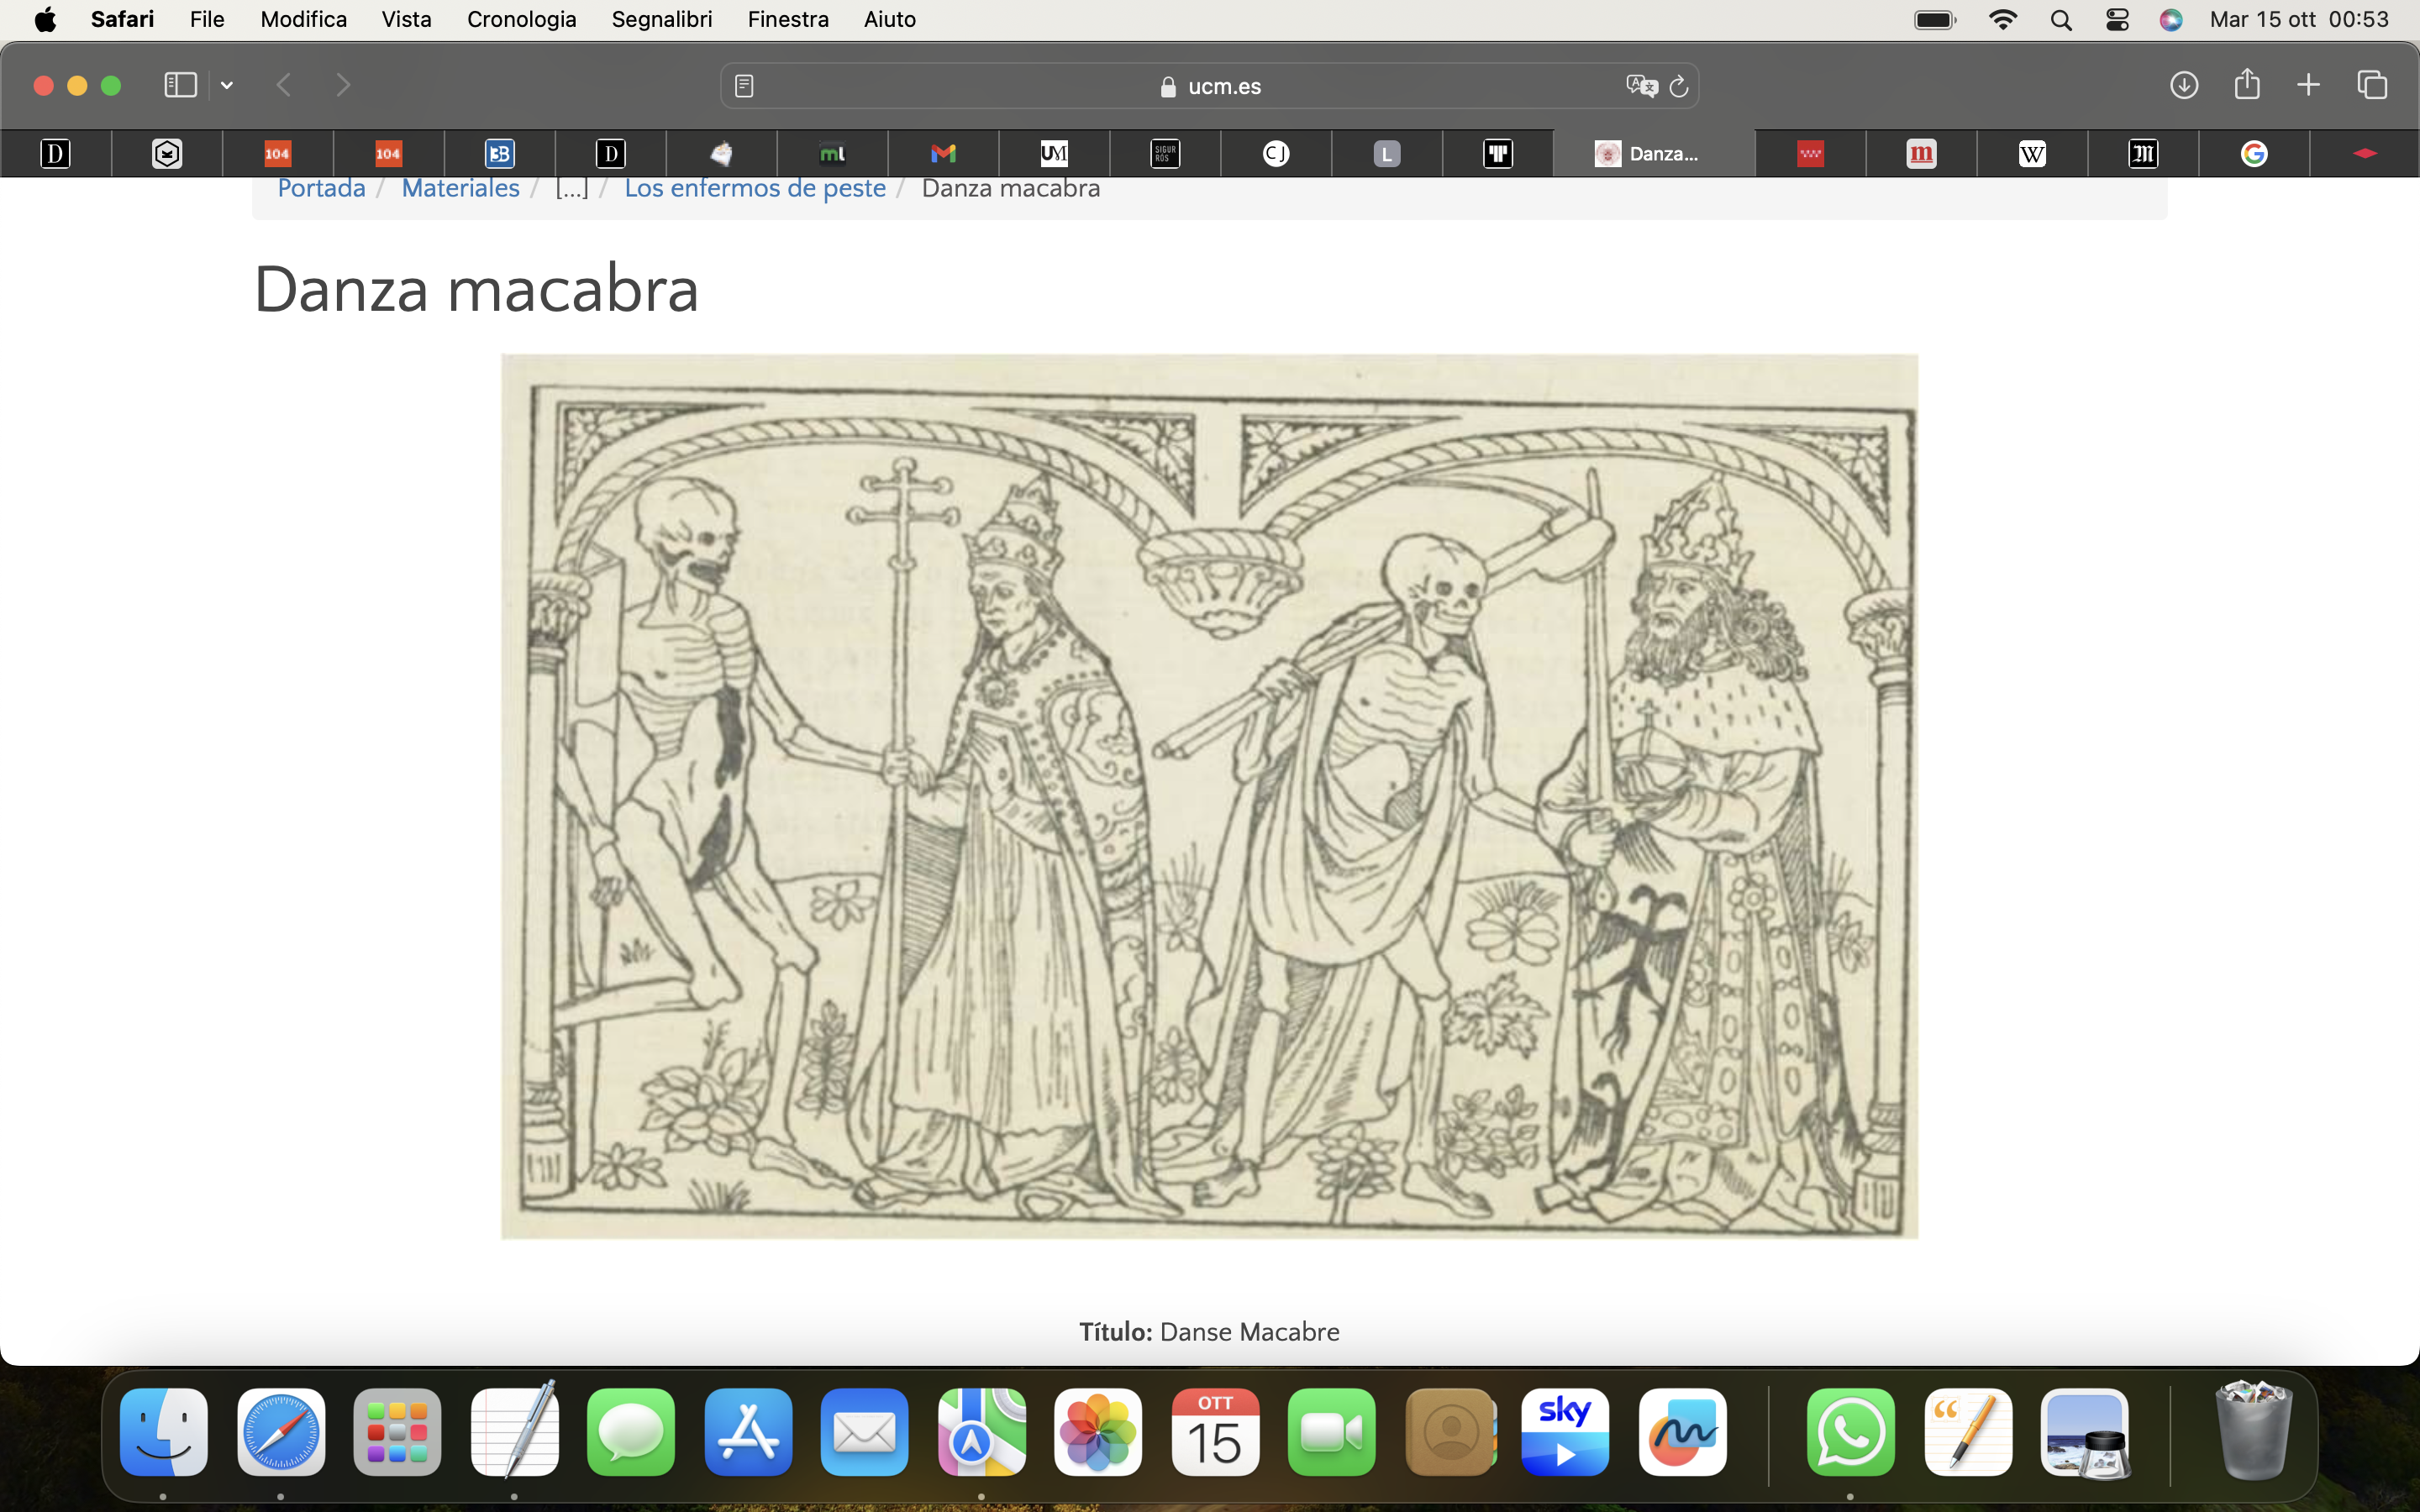The image size is (2420, 1512).
Task: Open Photos from the Dock
Action: tap(1098, 1432)
